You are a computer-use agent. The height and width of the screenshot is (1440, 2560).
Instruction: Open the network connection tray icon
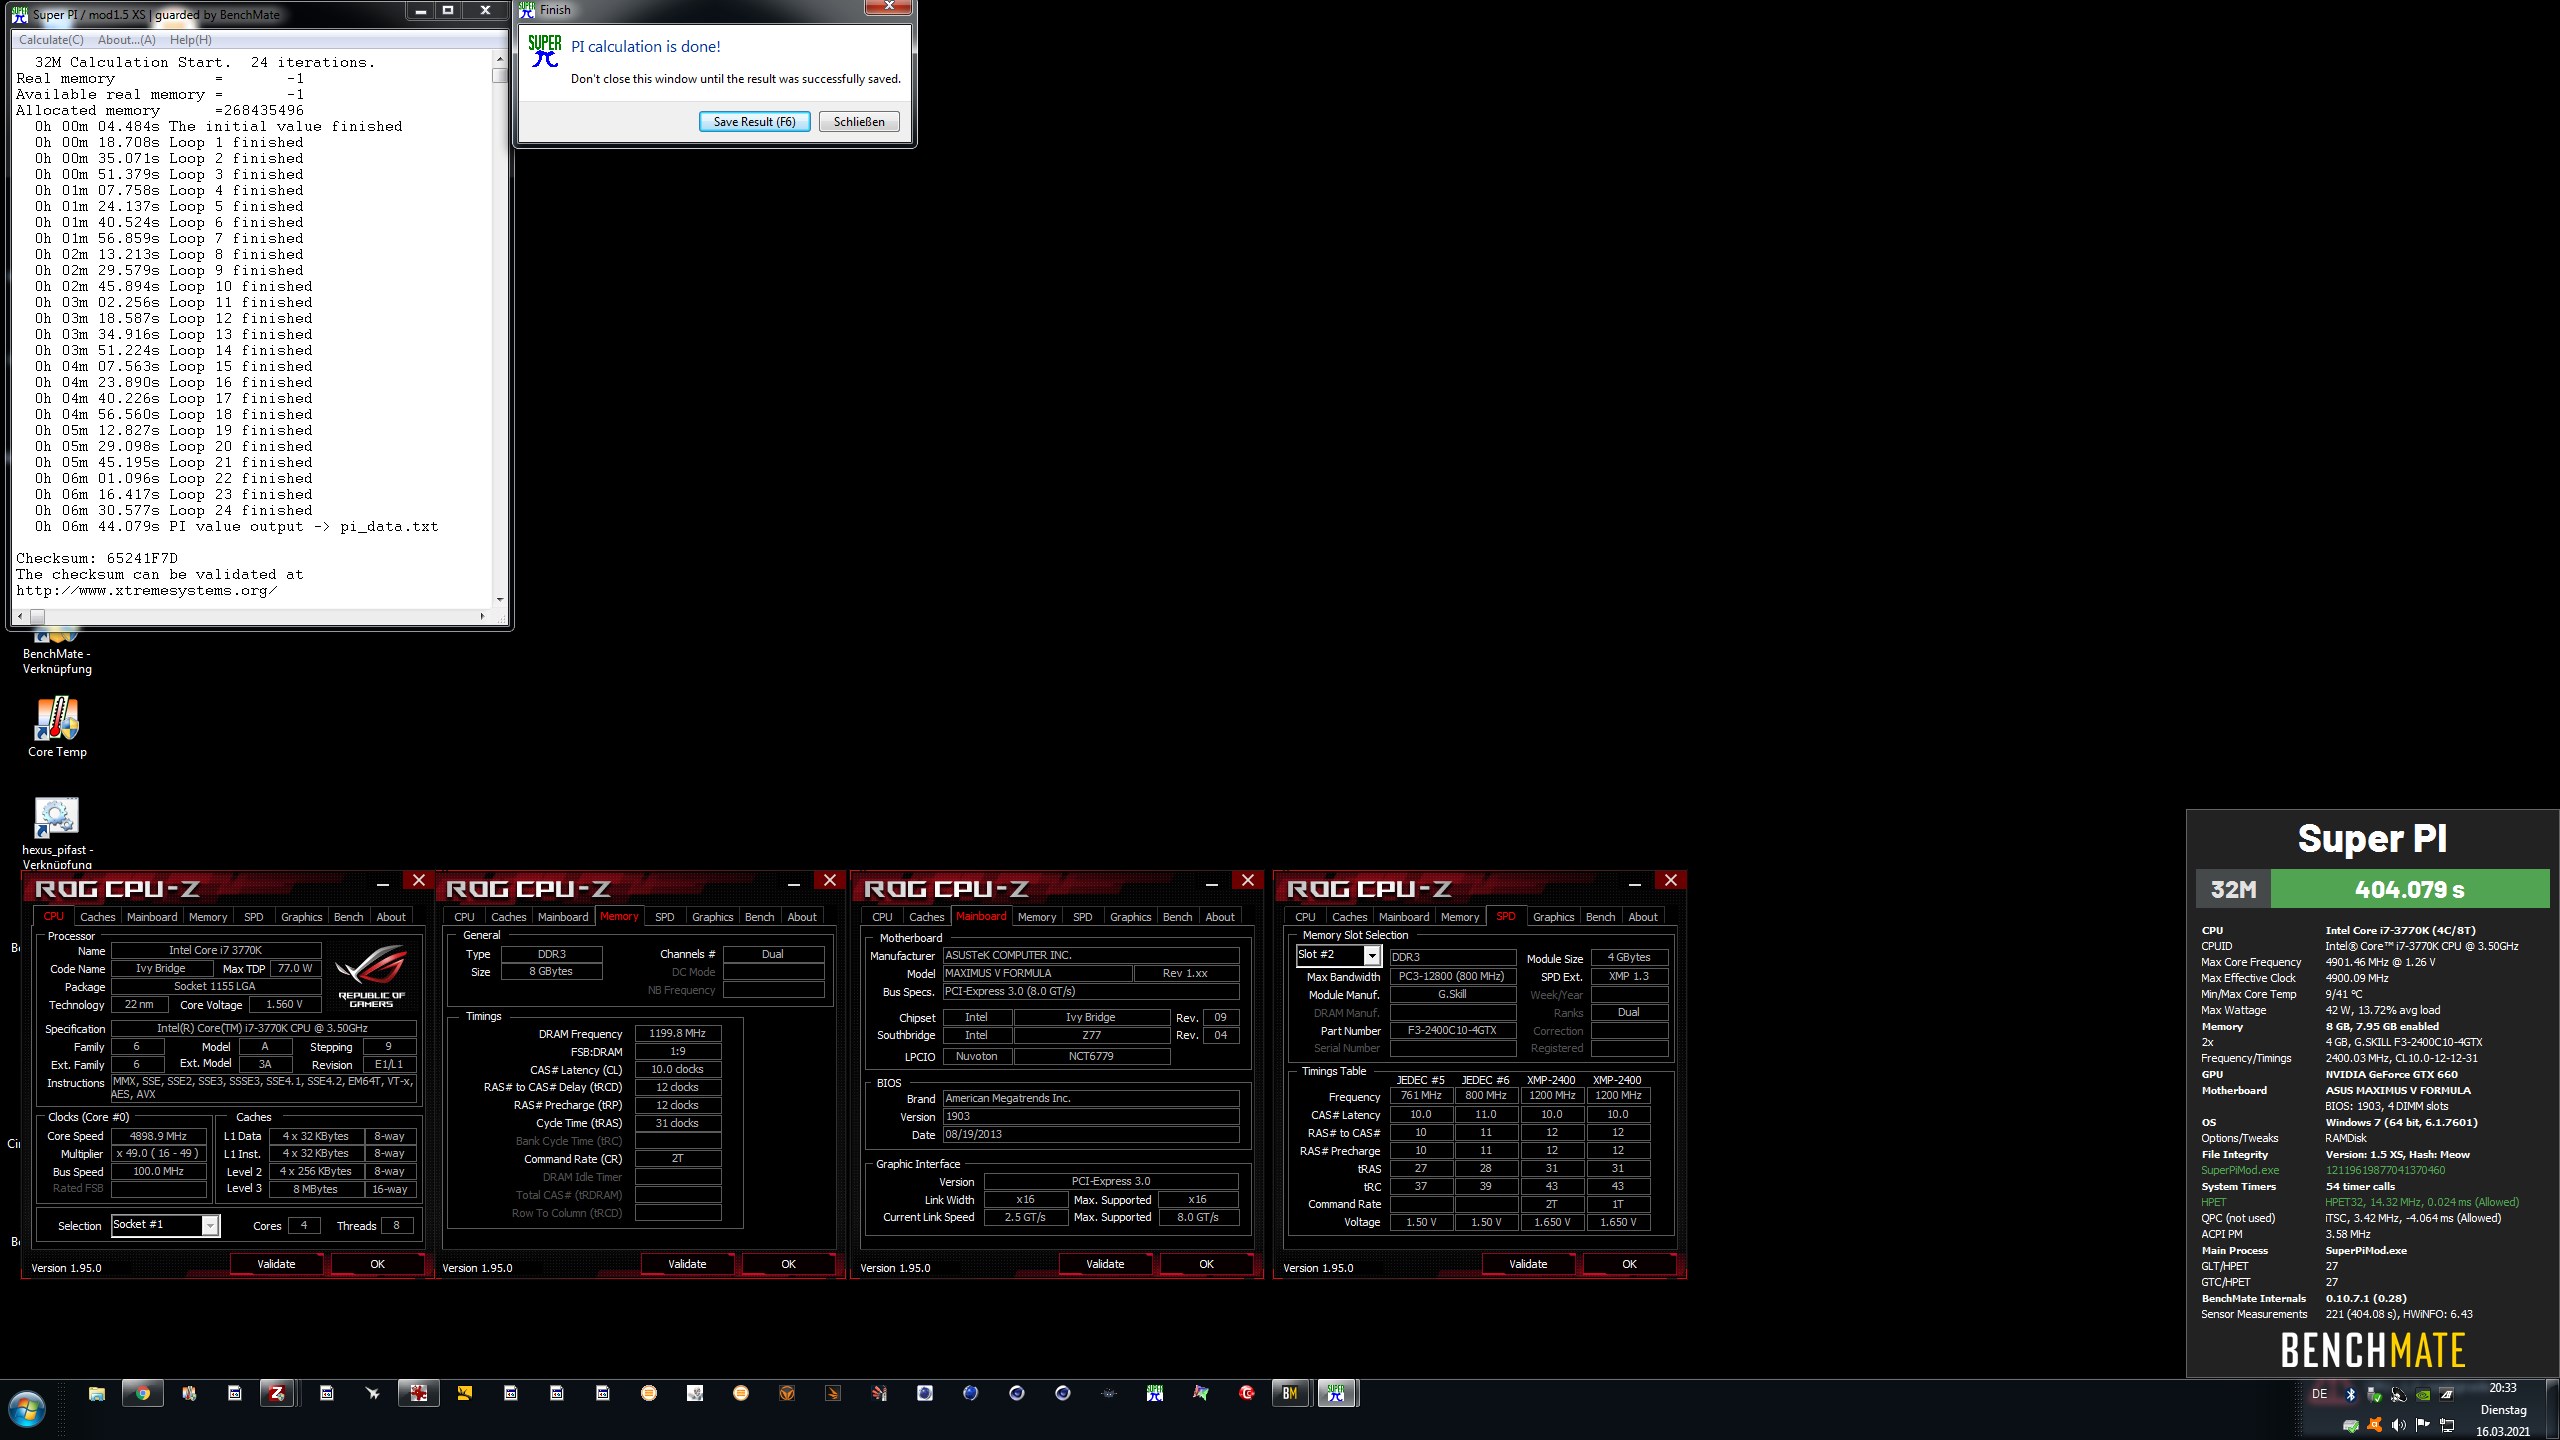point(2447,1425)
